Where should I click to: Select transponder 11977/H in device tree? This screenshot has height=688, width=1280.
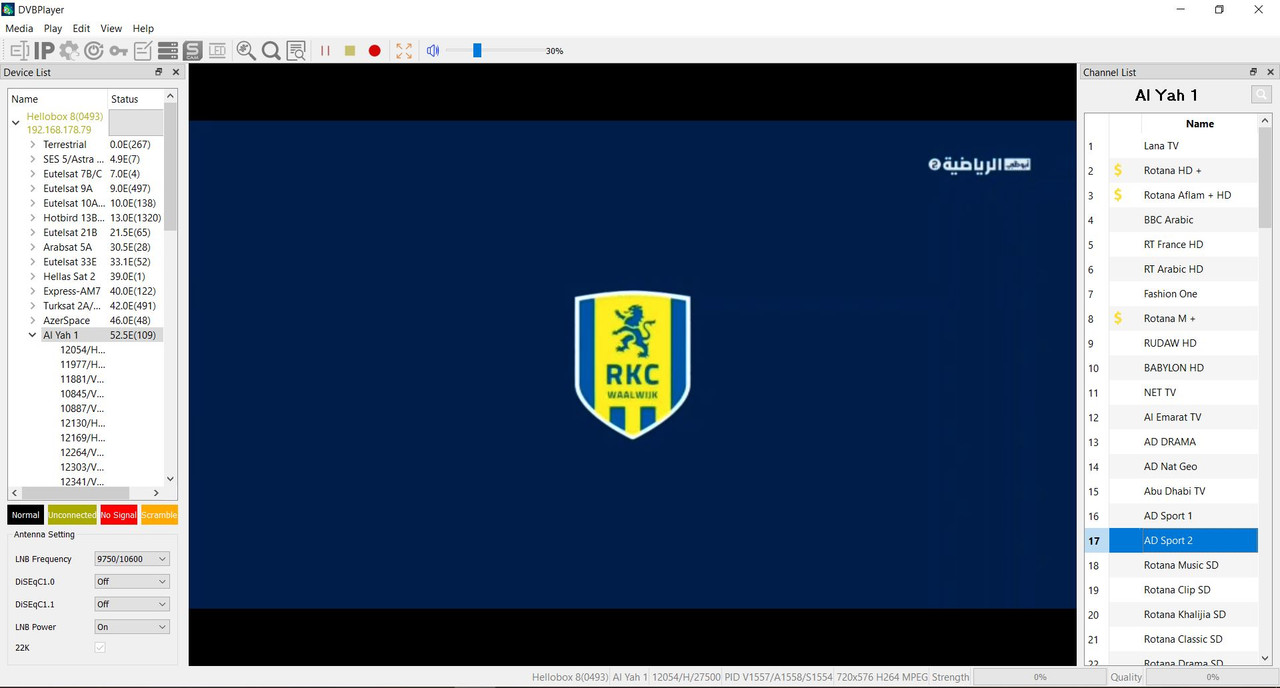tap(82, 364)
